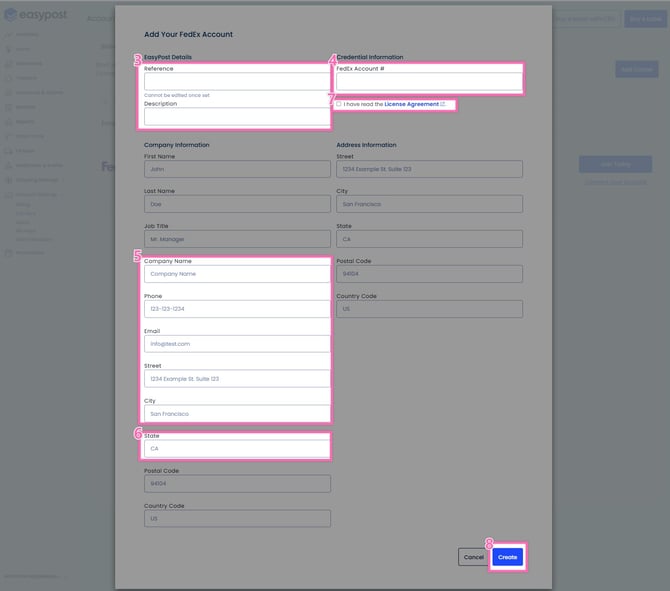Click the 'EasyPost Details' section heading
The height and width of the screenshot is (591, 670).
tap(168, 57)
